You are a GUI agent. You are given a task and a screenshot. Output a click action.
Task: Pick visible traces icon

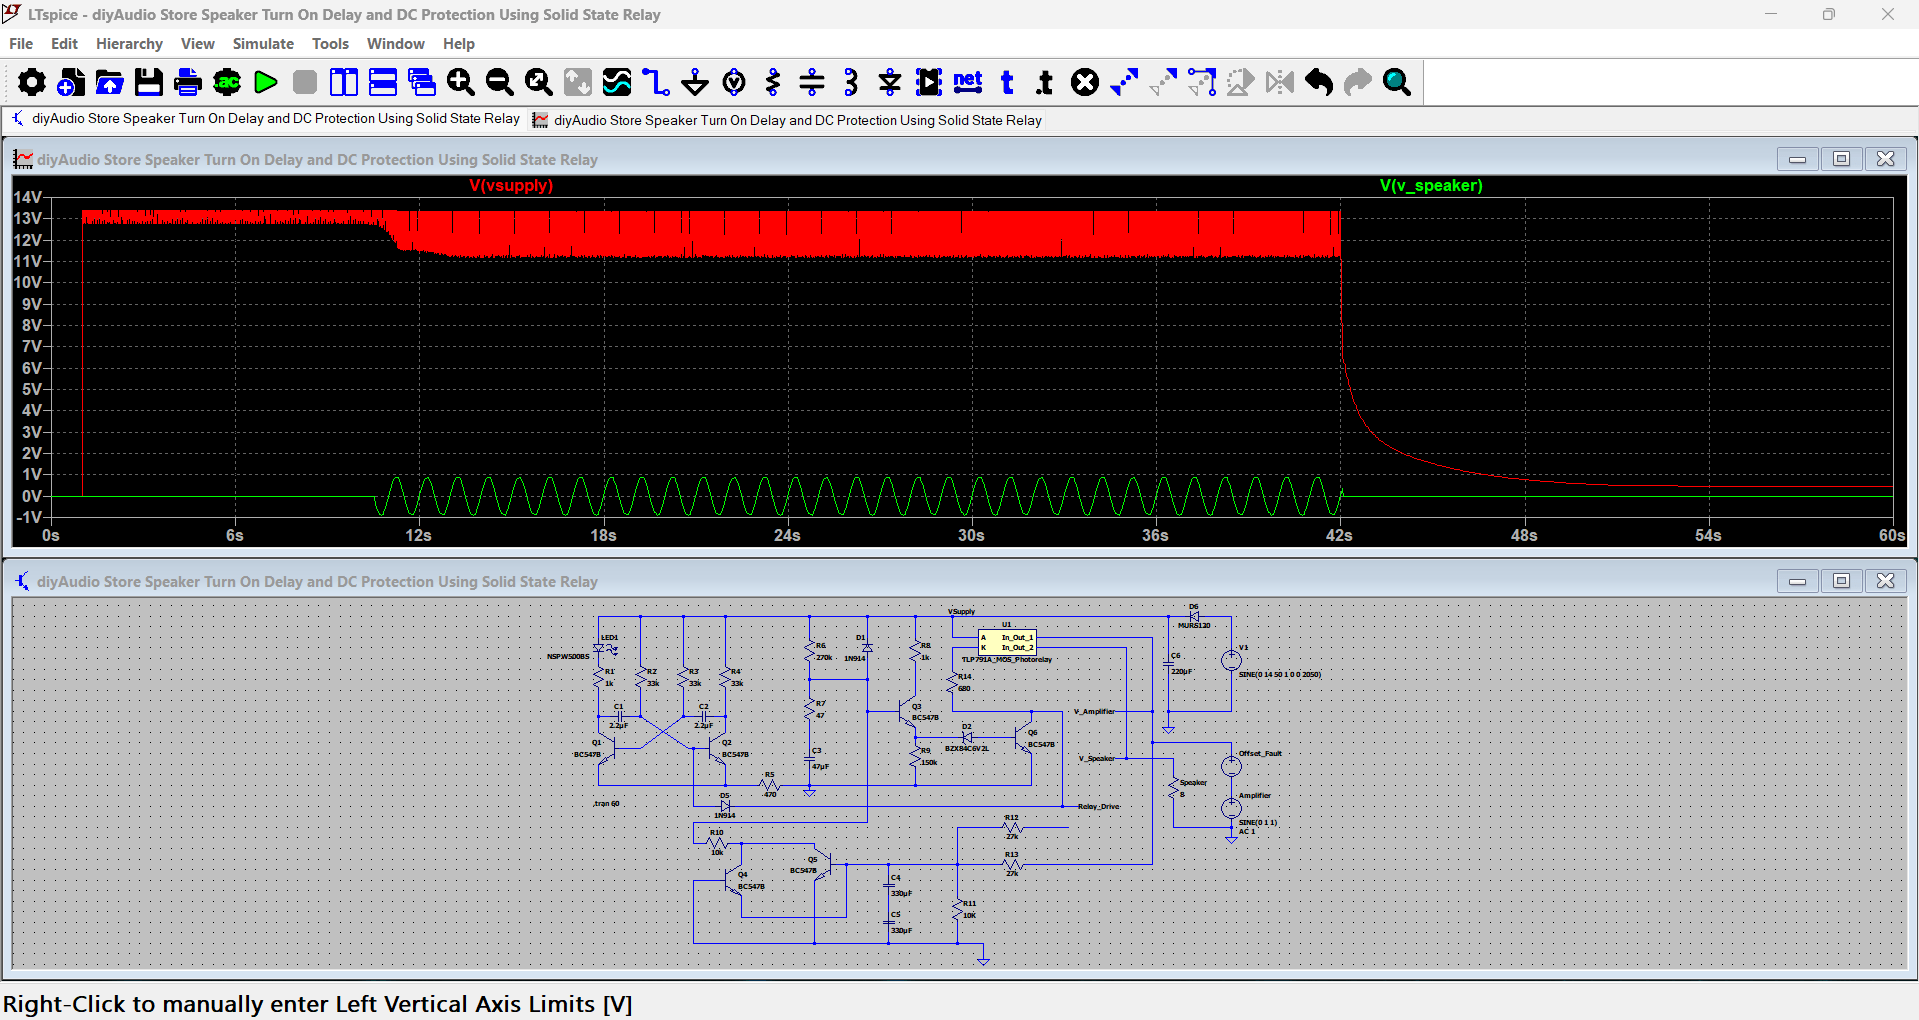[x=617, y=82]
